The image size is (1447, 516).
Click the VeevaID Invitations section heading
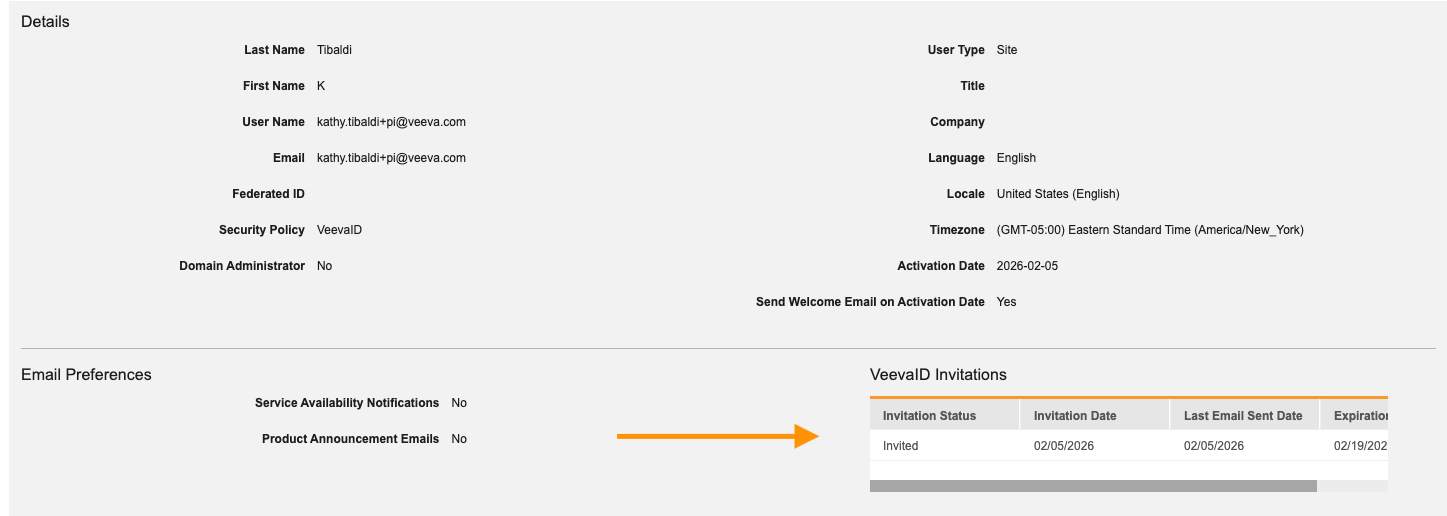pos(938,375)
